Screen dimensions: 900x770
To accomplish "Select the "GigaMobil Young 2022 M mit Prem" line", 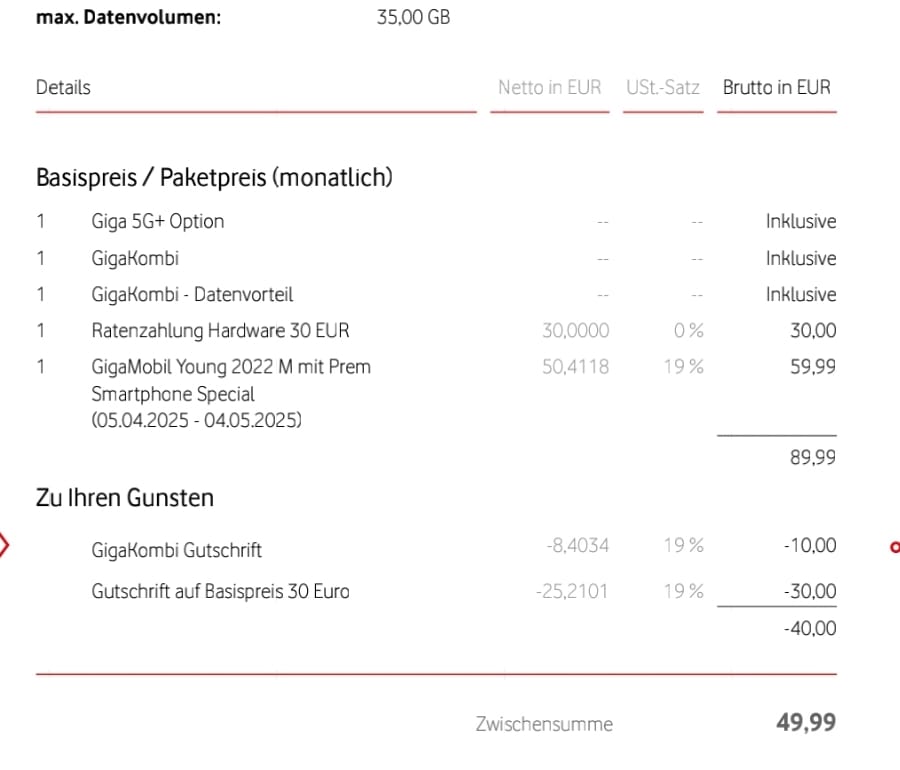I will click(231, 367).
